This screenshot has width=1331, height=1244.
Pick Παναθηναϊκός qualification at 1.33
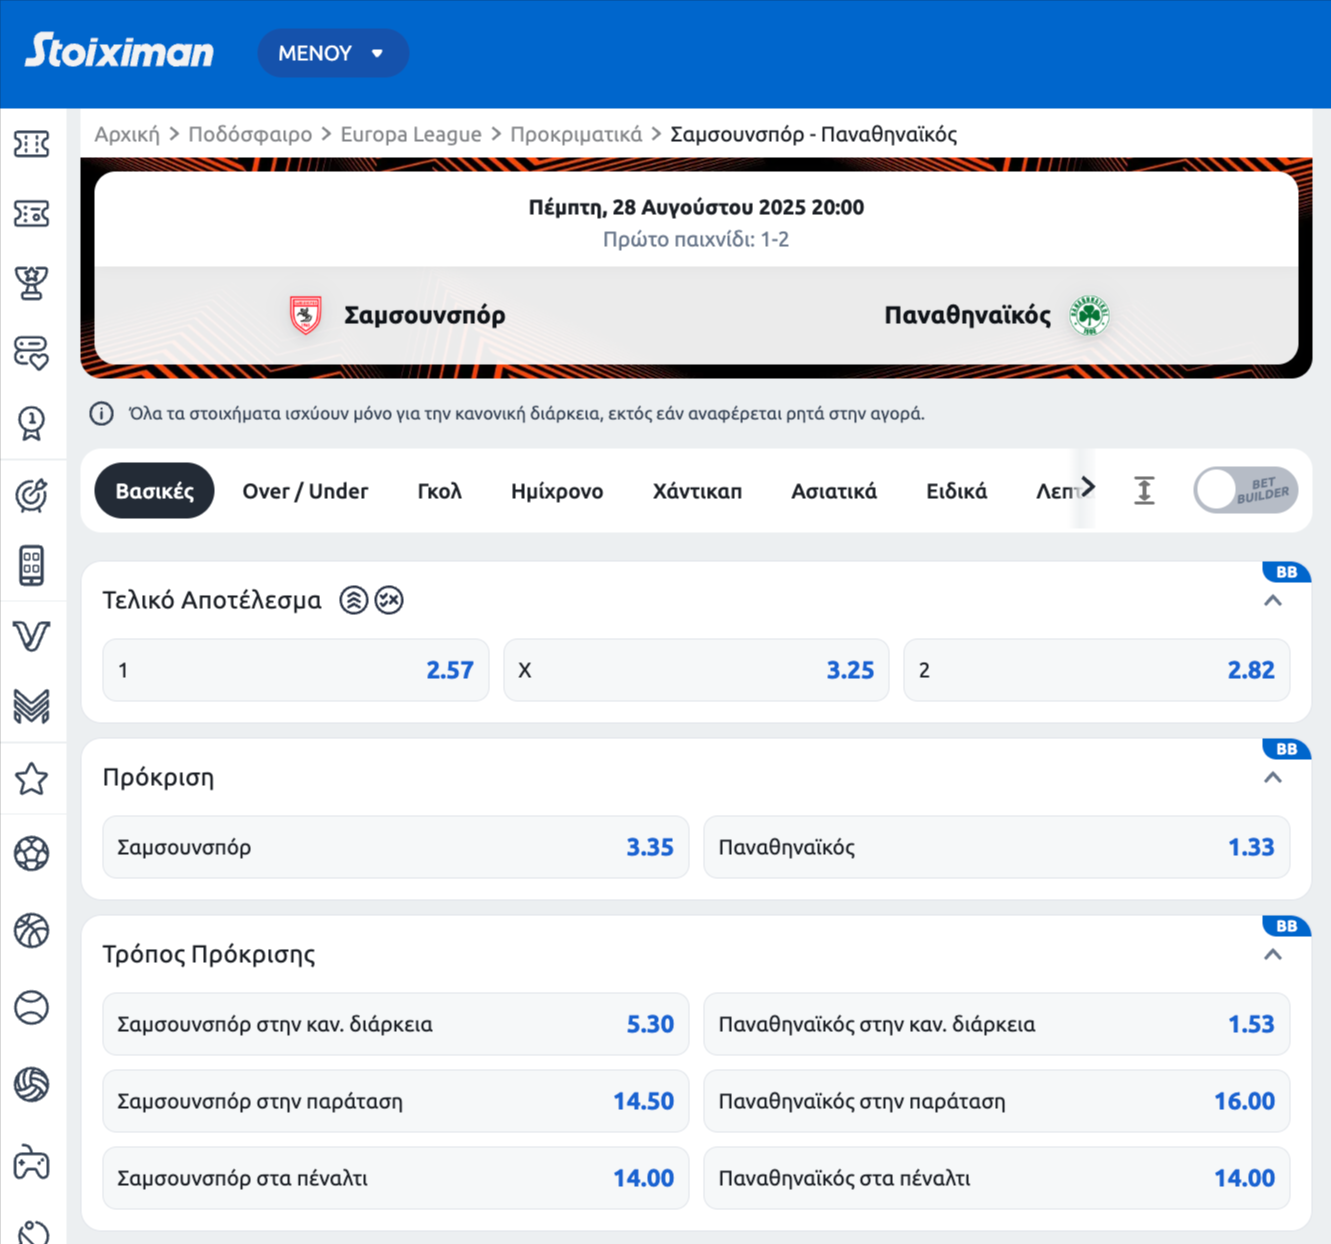click(x=996, y=847)
